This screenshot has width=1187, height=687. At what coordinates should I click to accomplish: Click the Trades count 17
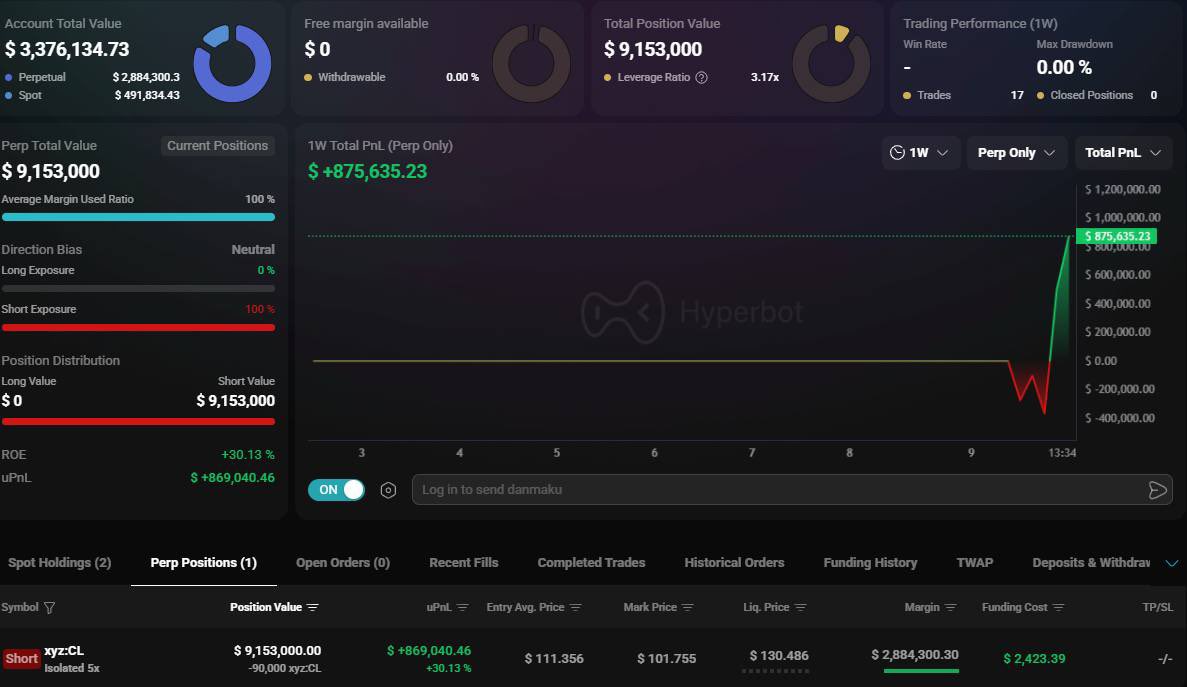coord(1017,95)
